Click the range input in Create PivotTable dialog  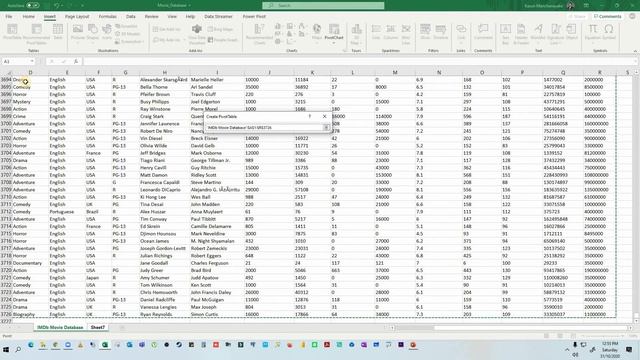pos(264,128)
